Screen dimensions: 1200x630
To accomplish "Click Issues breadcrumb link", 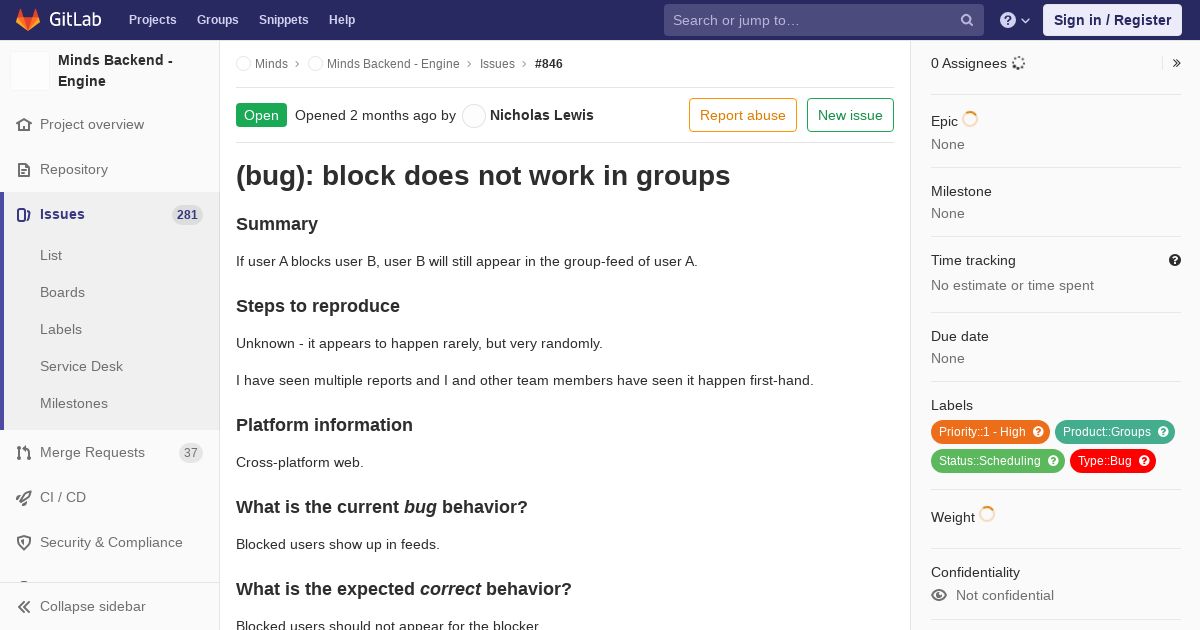I will pyautogui.click(x=497, y=64).
